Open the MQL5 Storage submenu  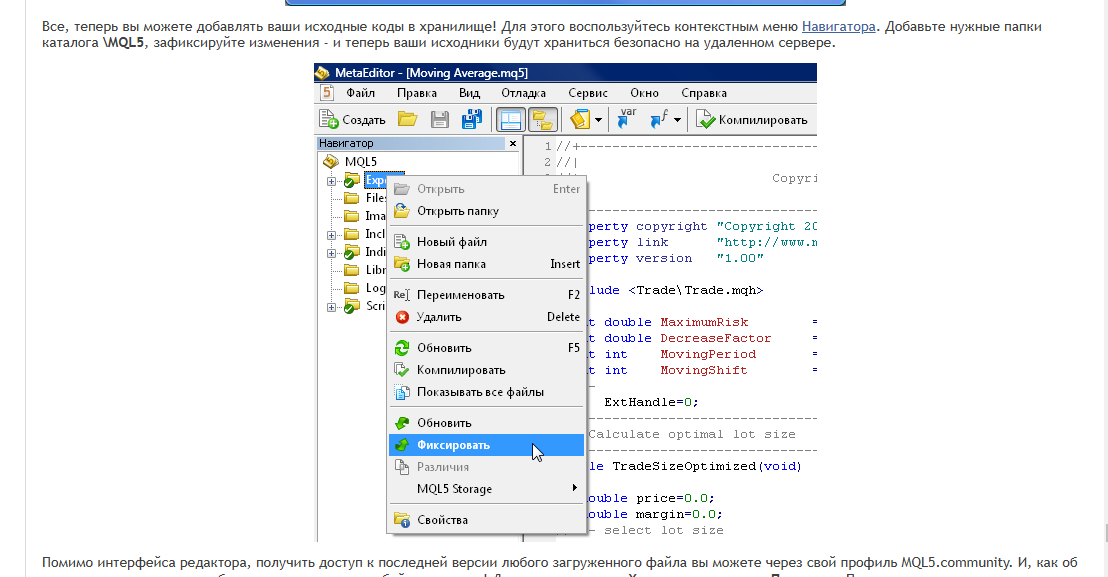(x=486, y=489)
